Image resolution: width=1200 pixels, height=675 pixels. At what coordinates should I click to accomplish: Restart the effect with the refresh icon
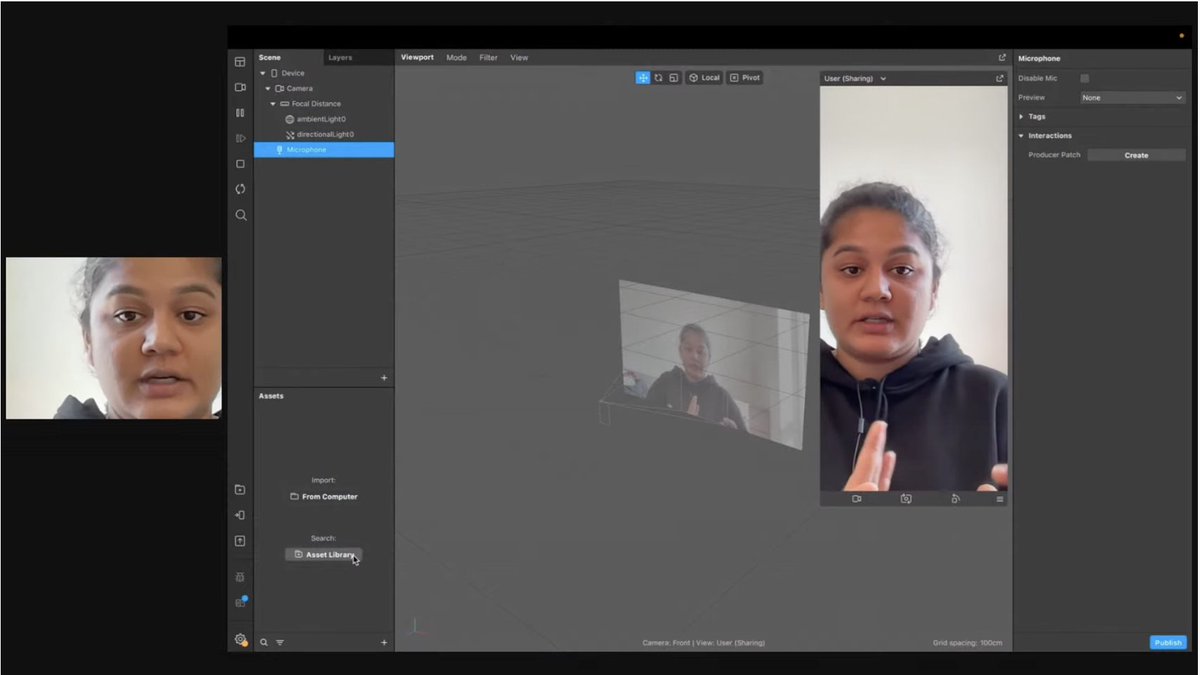pos(240,189)
